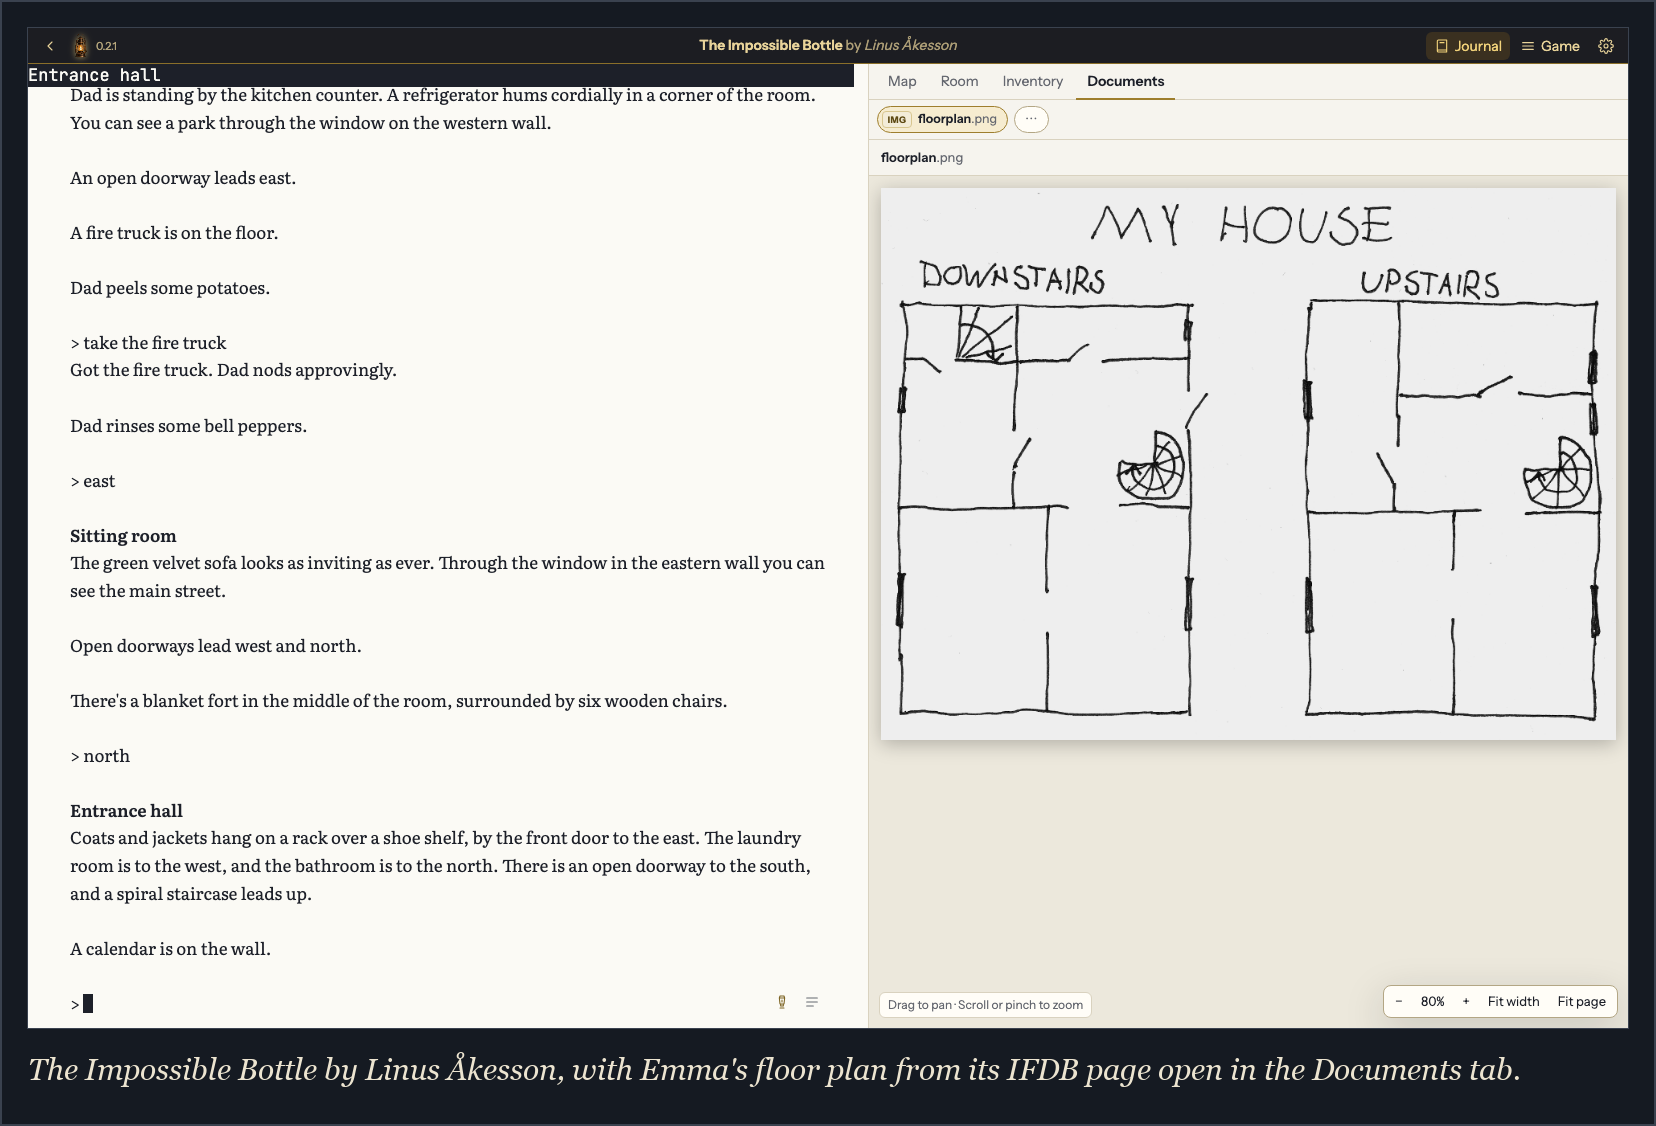This screenshot has width=1656, height=1126.
Task: Open the Game menu
Action: pyautogui.click(x=1550, y=46)
